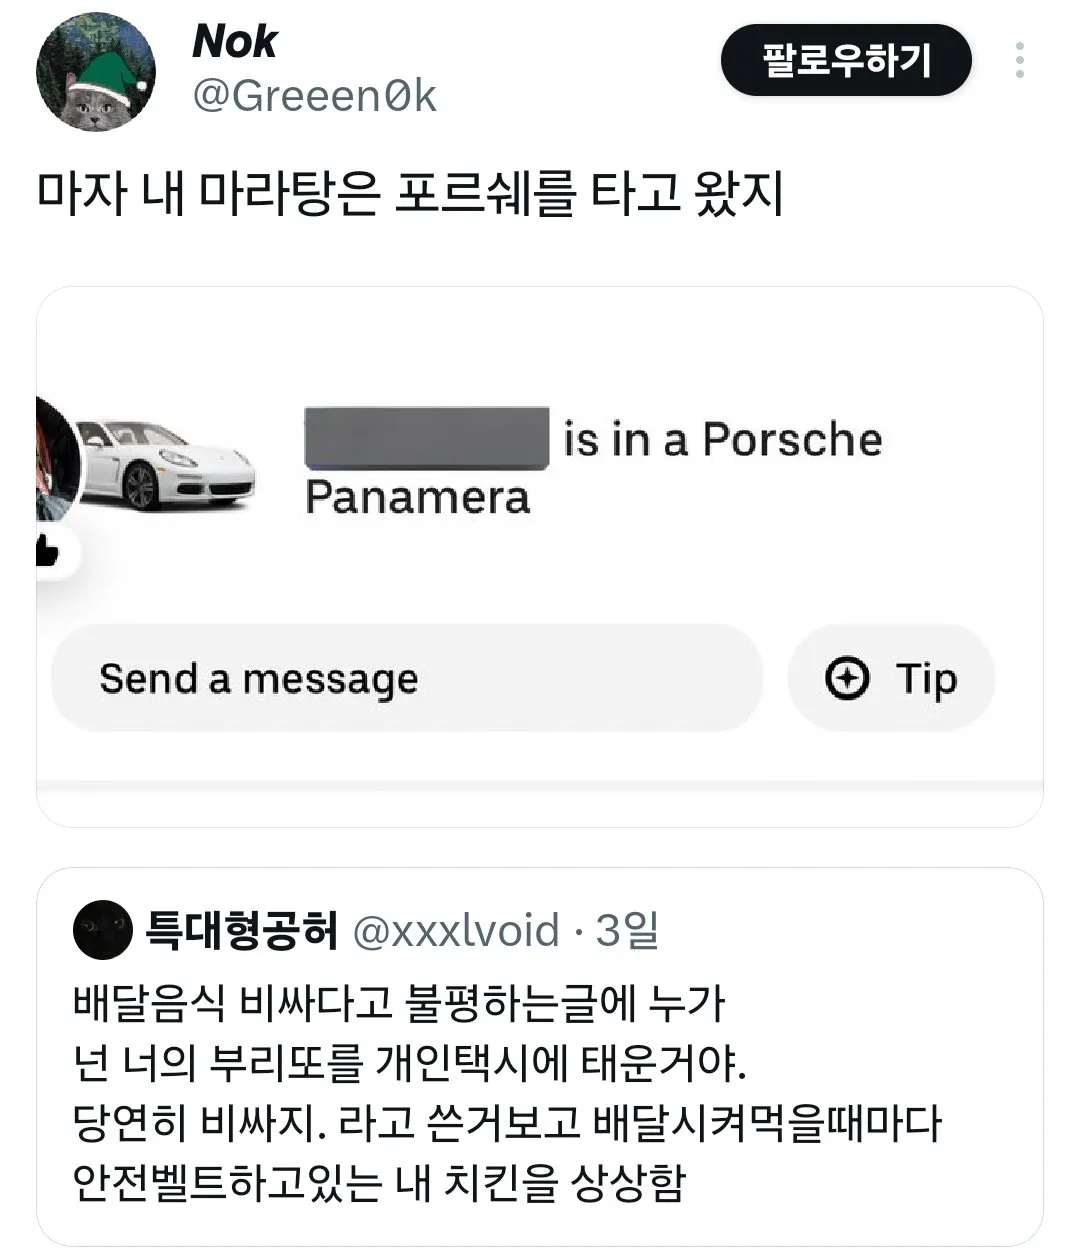
Task: Click the 3일 timestamp on quoted post
Action: (x=626, y=931)
